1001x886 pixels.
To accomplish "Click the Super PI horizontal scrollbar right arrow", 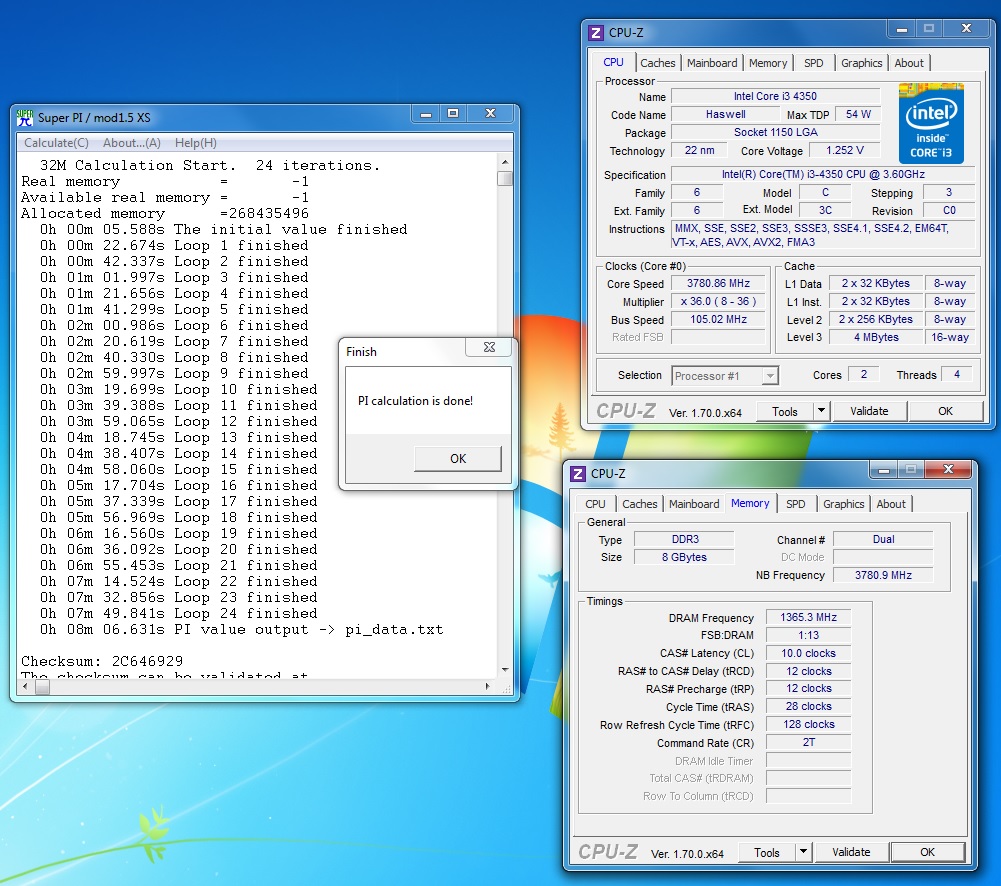I will pyautogui.click(x=488, y=687).
